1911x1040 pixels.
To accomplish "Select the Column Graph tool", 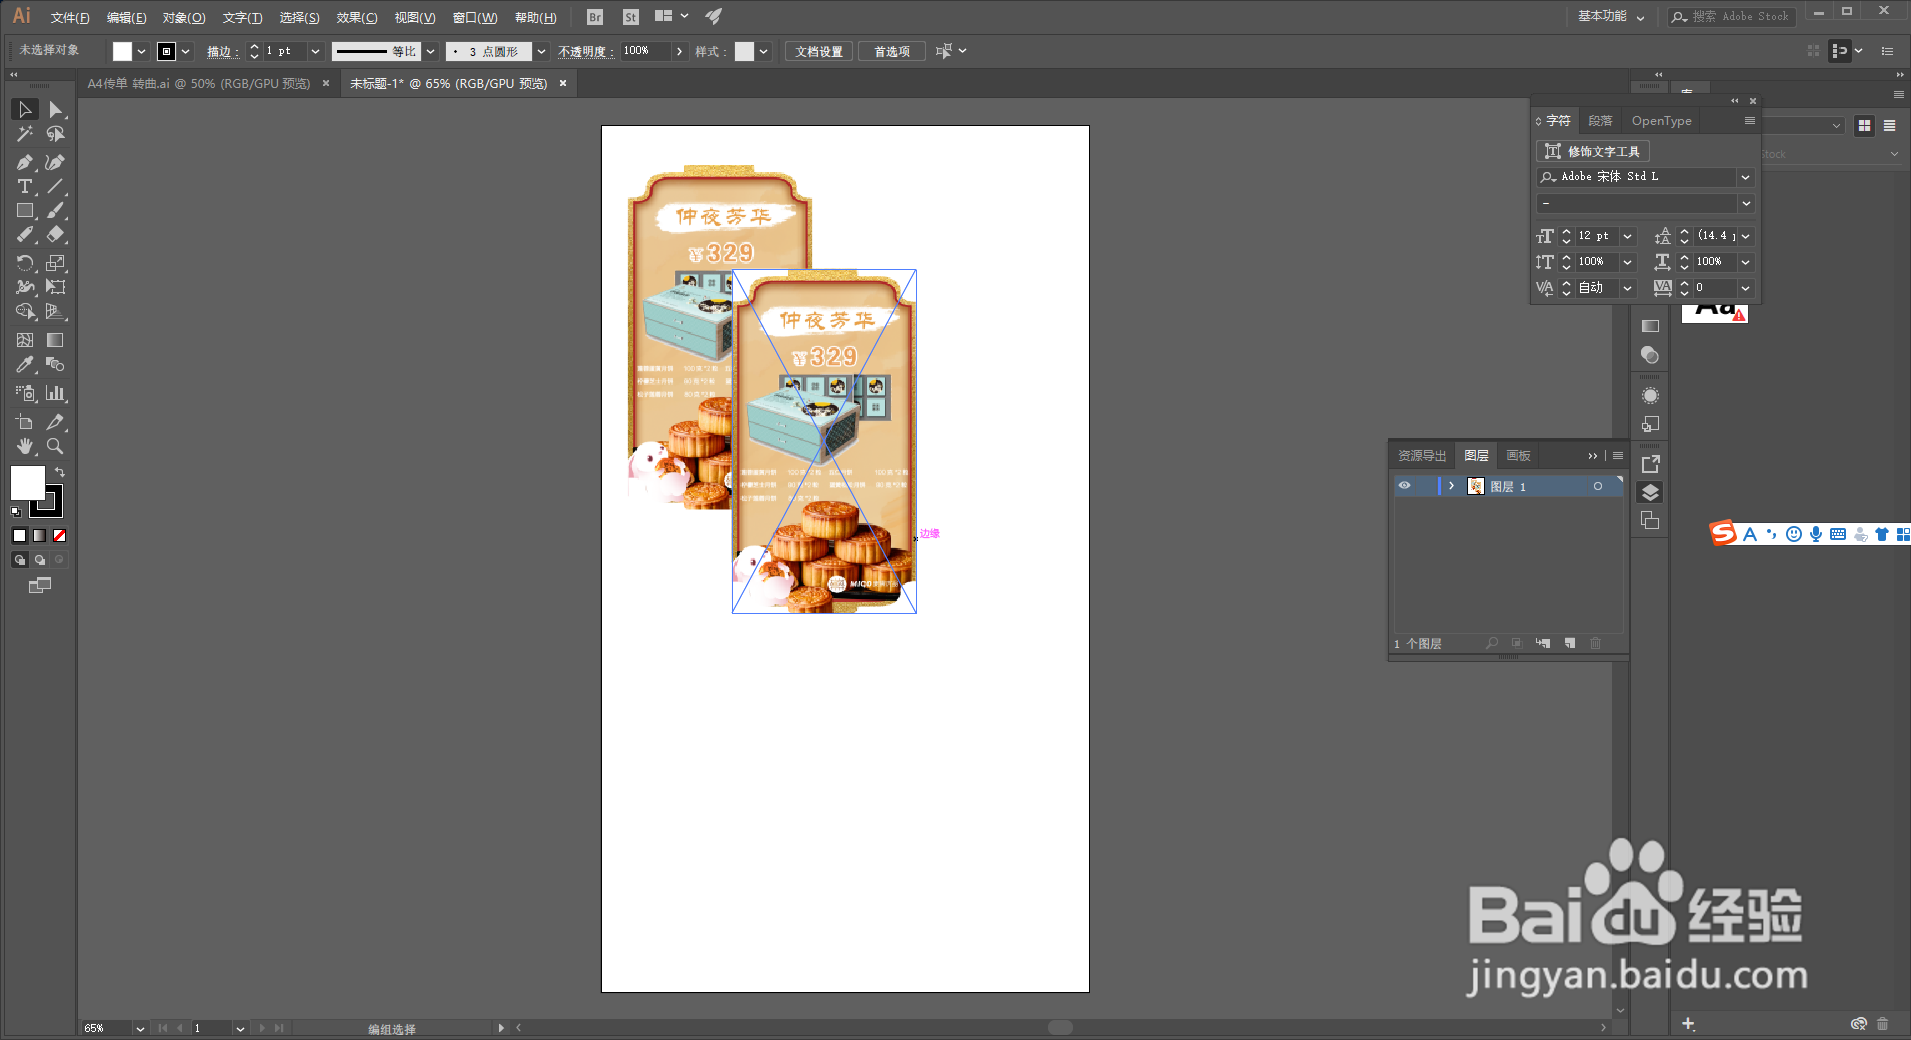I will pyautogui.click(x=56, y=393).
